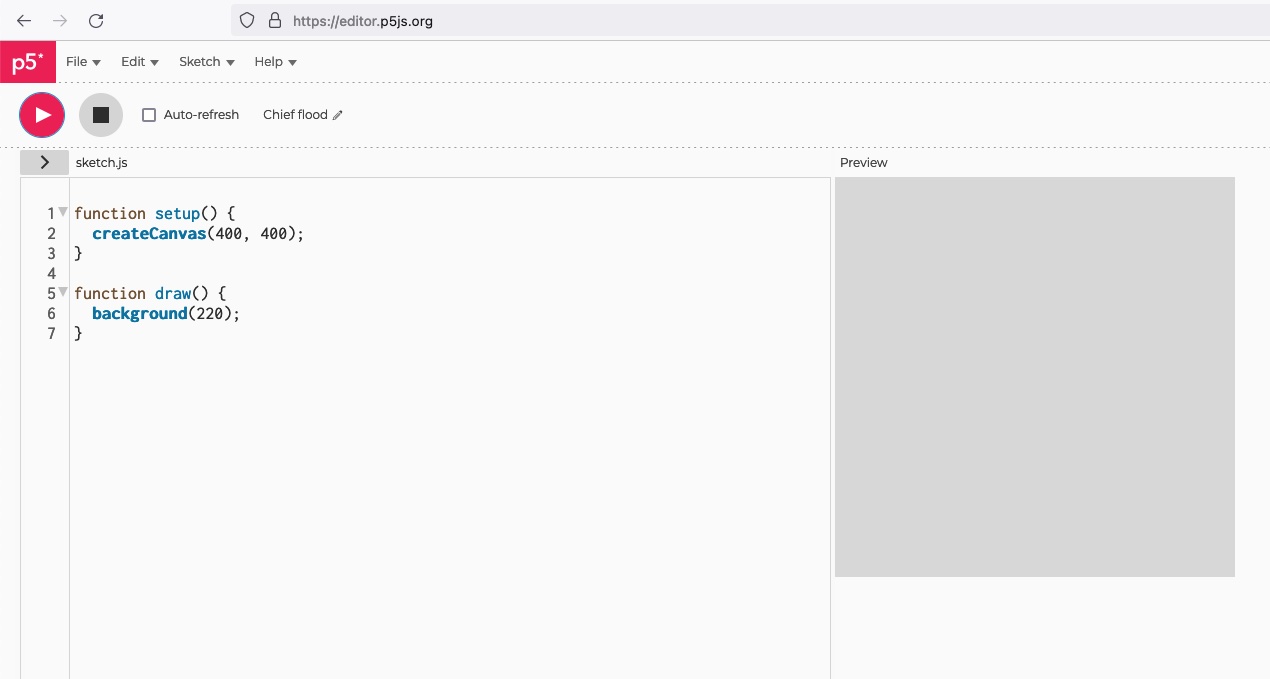The height and width of the screenshot is (679, 1270).
Task: Click line number 6 in gutter
Action: pyautogui.click(x=52, y=313)
